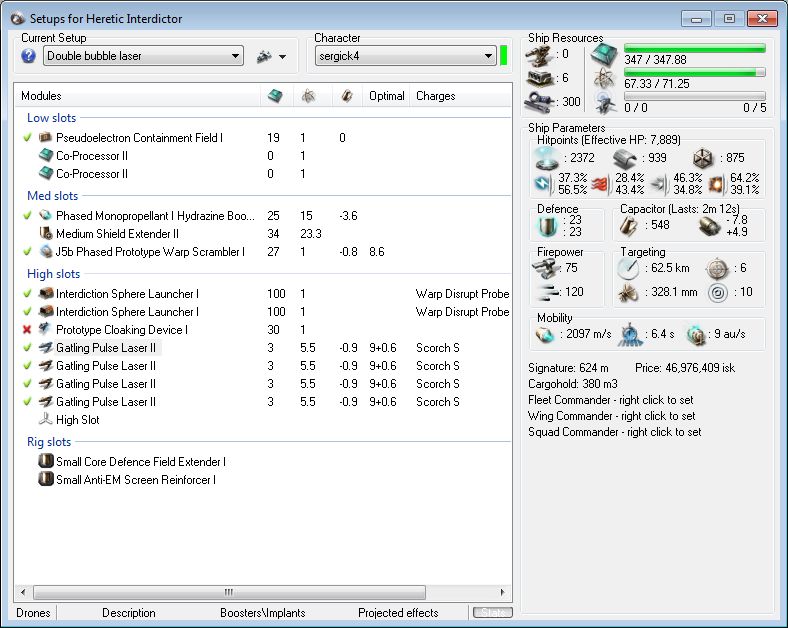Click the powergrid usage bar 67.33 / 71.25
This screenshot has height=628, width=788.
tap(695, 72)
